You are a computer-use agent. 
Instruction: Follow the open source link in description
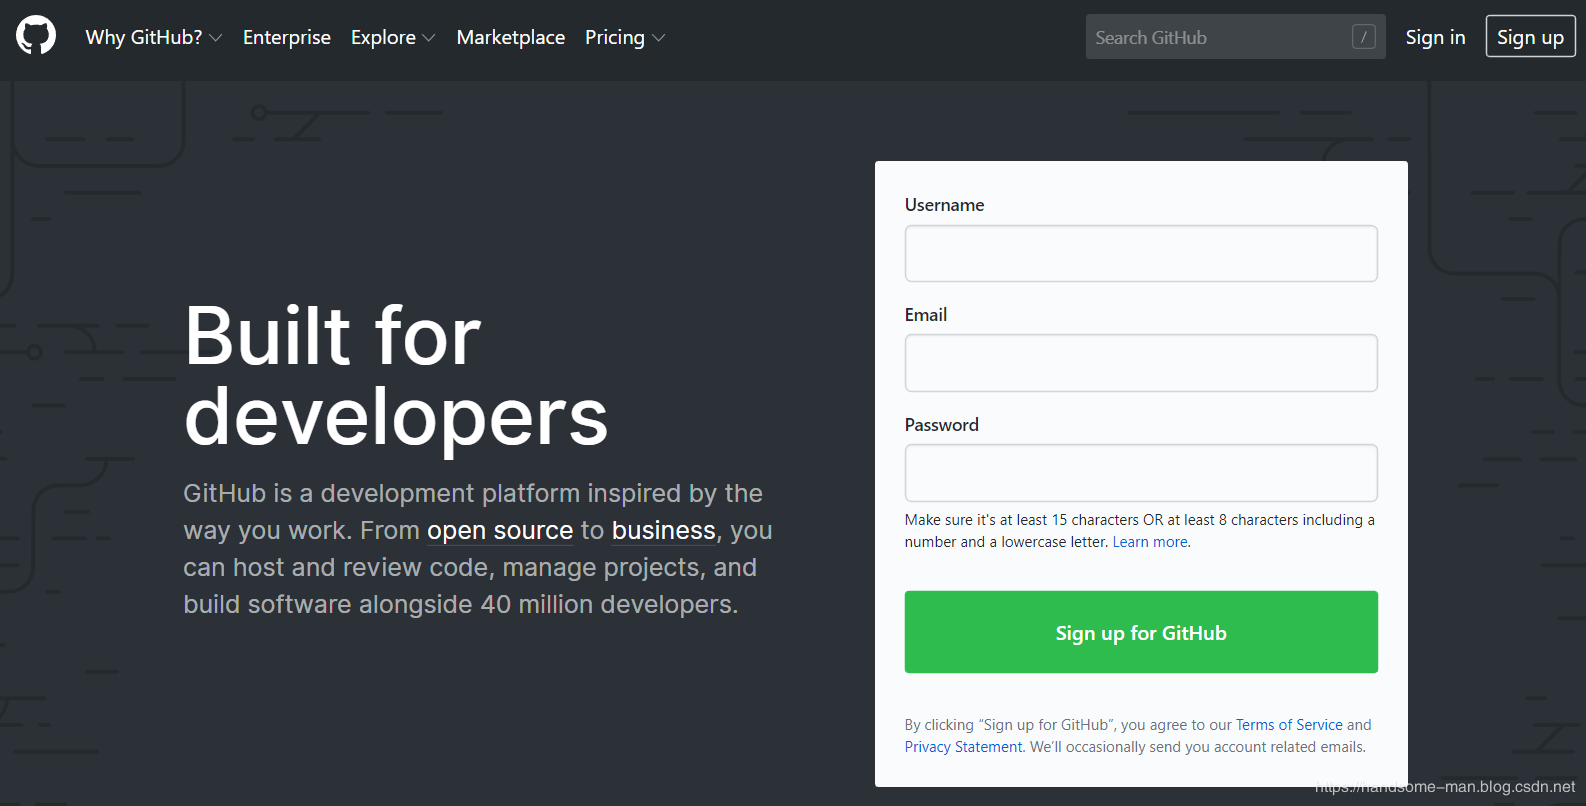point(500,530)
